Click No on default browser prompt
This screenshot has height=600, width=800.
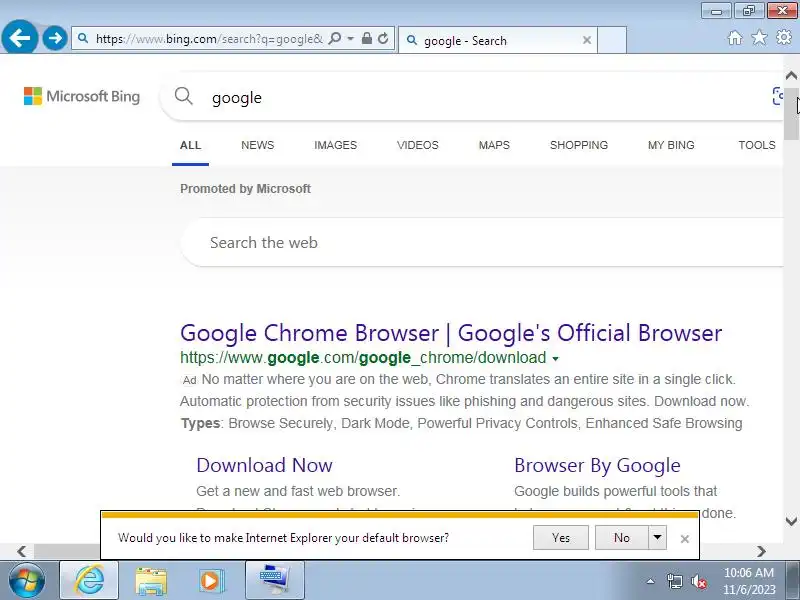click(x=621, y=538)
